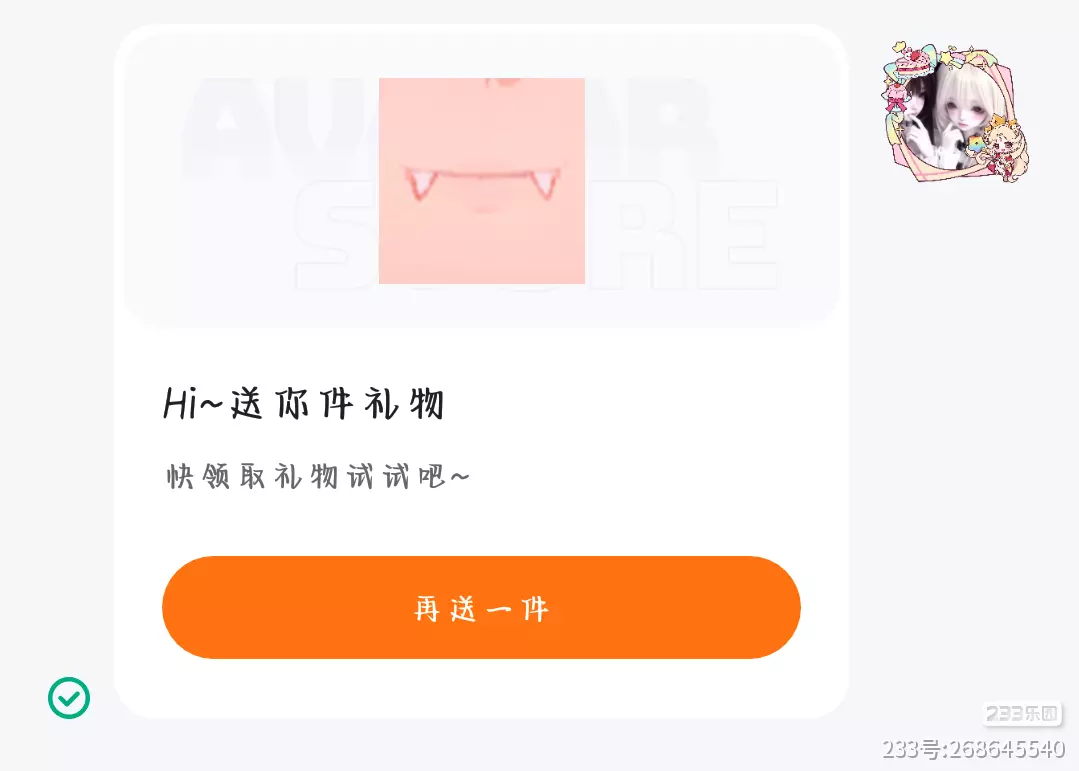This screenshot has width=1079, height=771.
Task: Click the 233乐园 watermark logo
Action: click(1022, 714)
